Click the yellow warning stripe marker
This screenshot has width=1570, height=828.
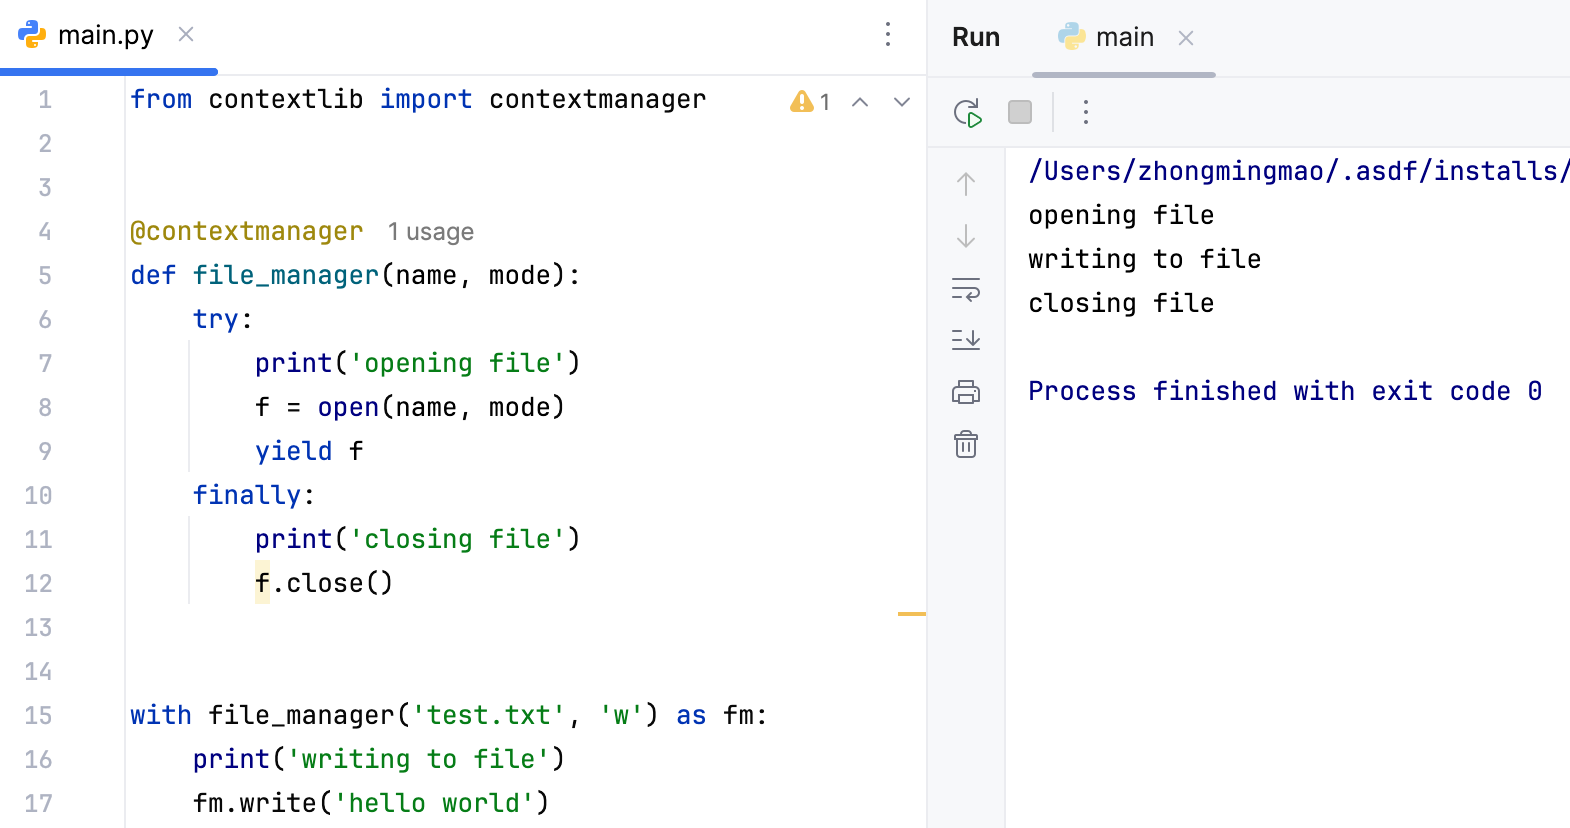click(x=911, y=613)
